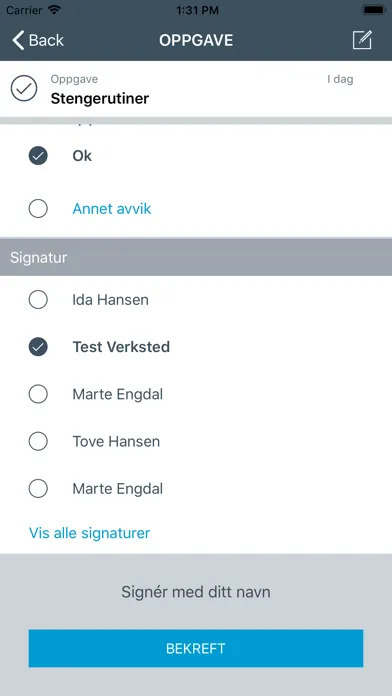392x696 pixels.
Task: Open the blue Annet avvik link text
Action: [112, 209]
